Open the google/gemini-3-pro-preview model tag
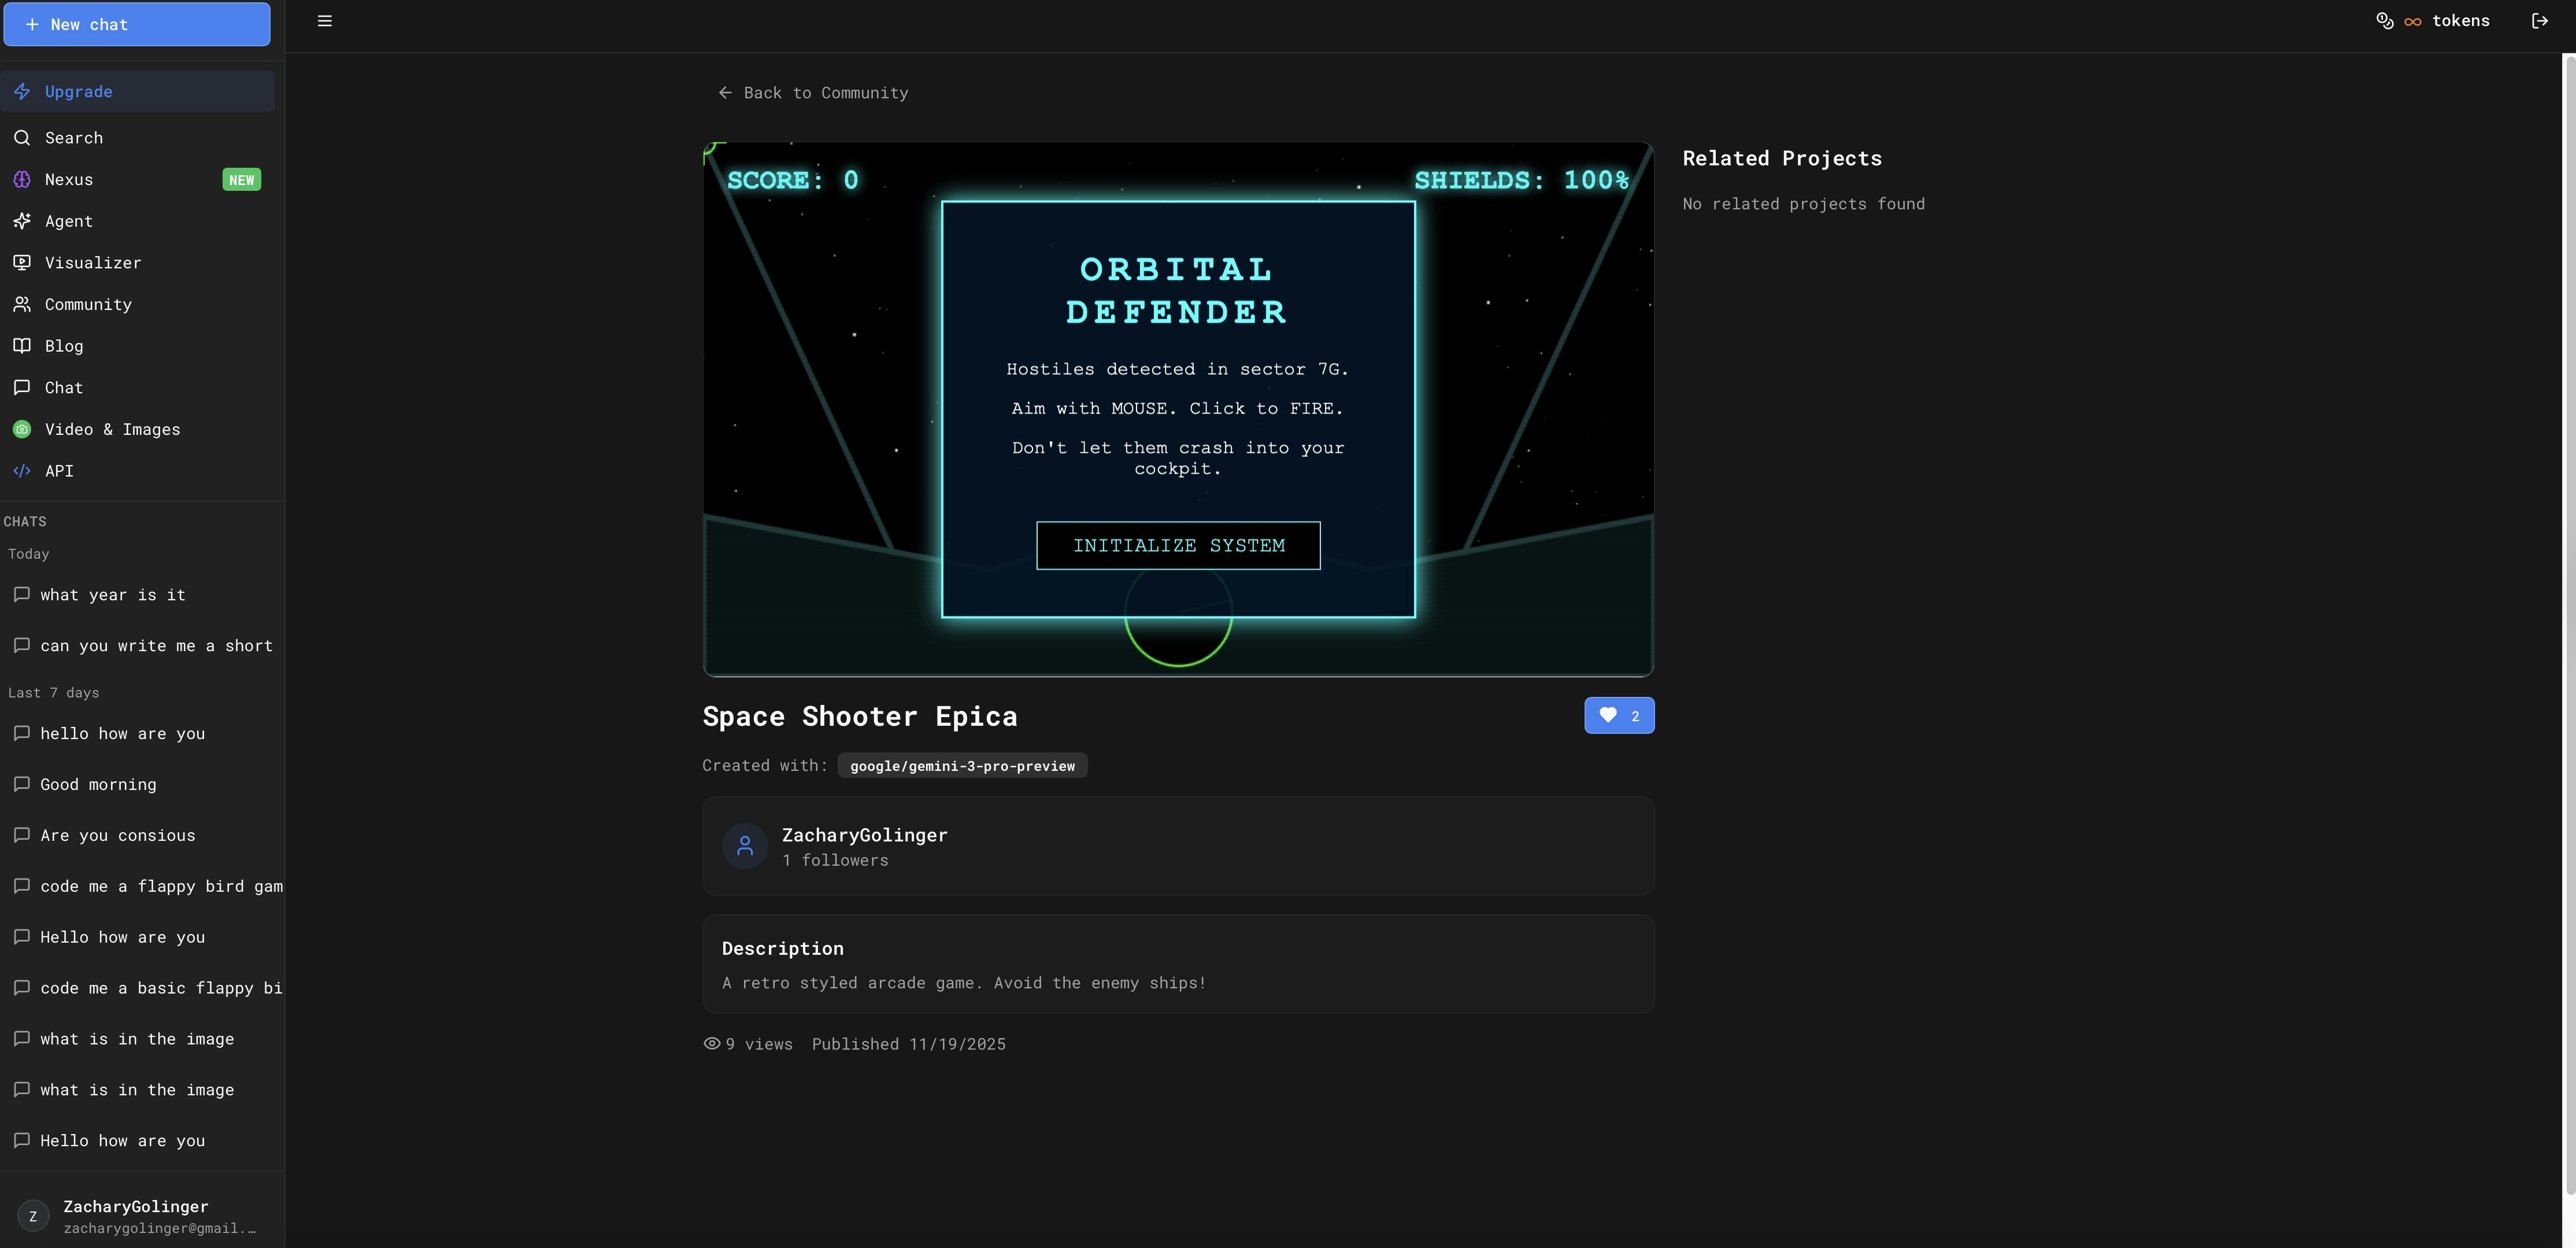 pos(961,766)
